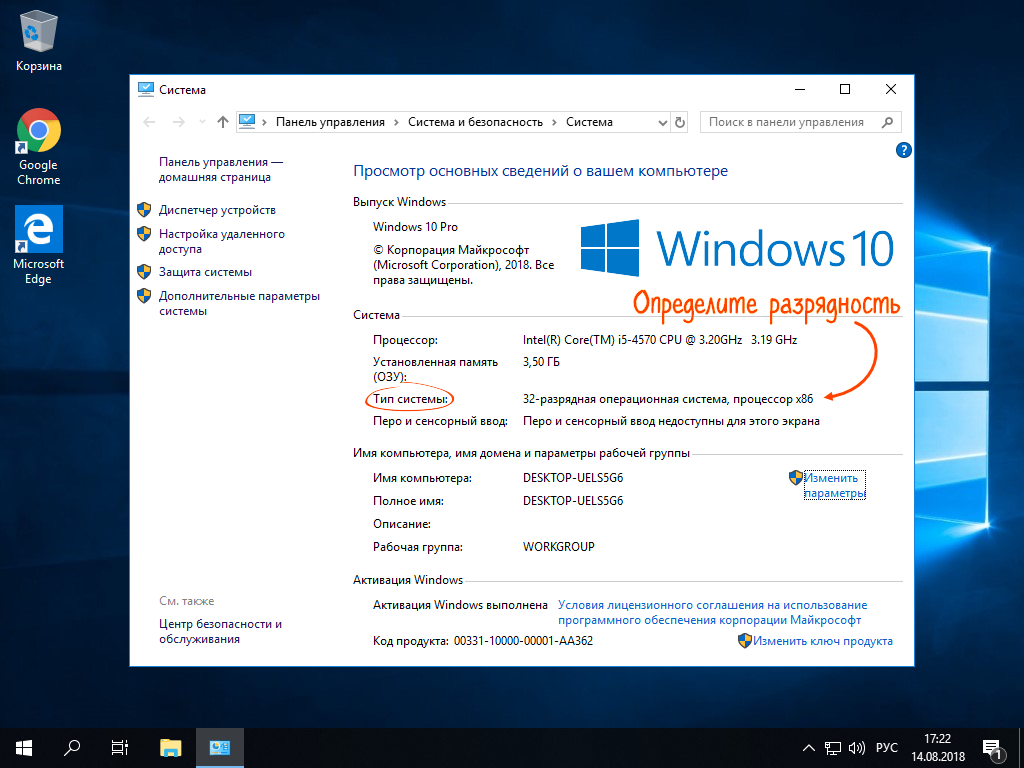Viewport: 1024px width, 768px height.
Task: Open Защита системы link
Action: coord(206,272)
